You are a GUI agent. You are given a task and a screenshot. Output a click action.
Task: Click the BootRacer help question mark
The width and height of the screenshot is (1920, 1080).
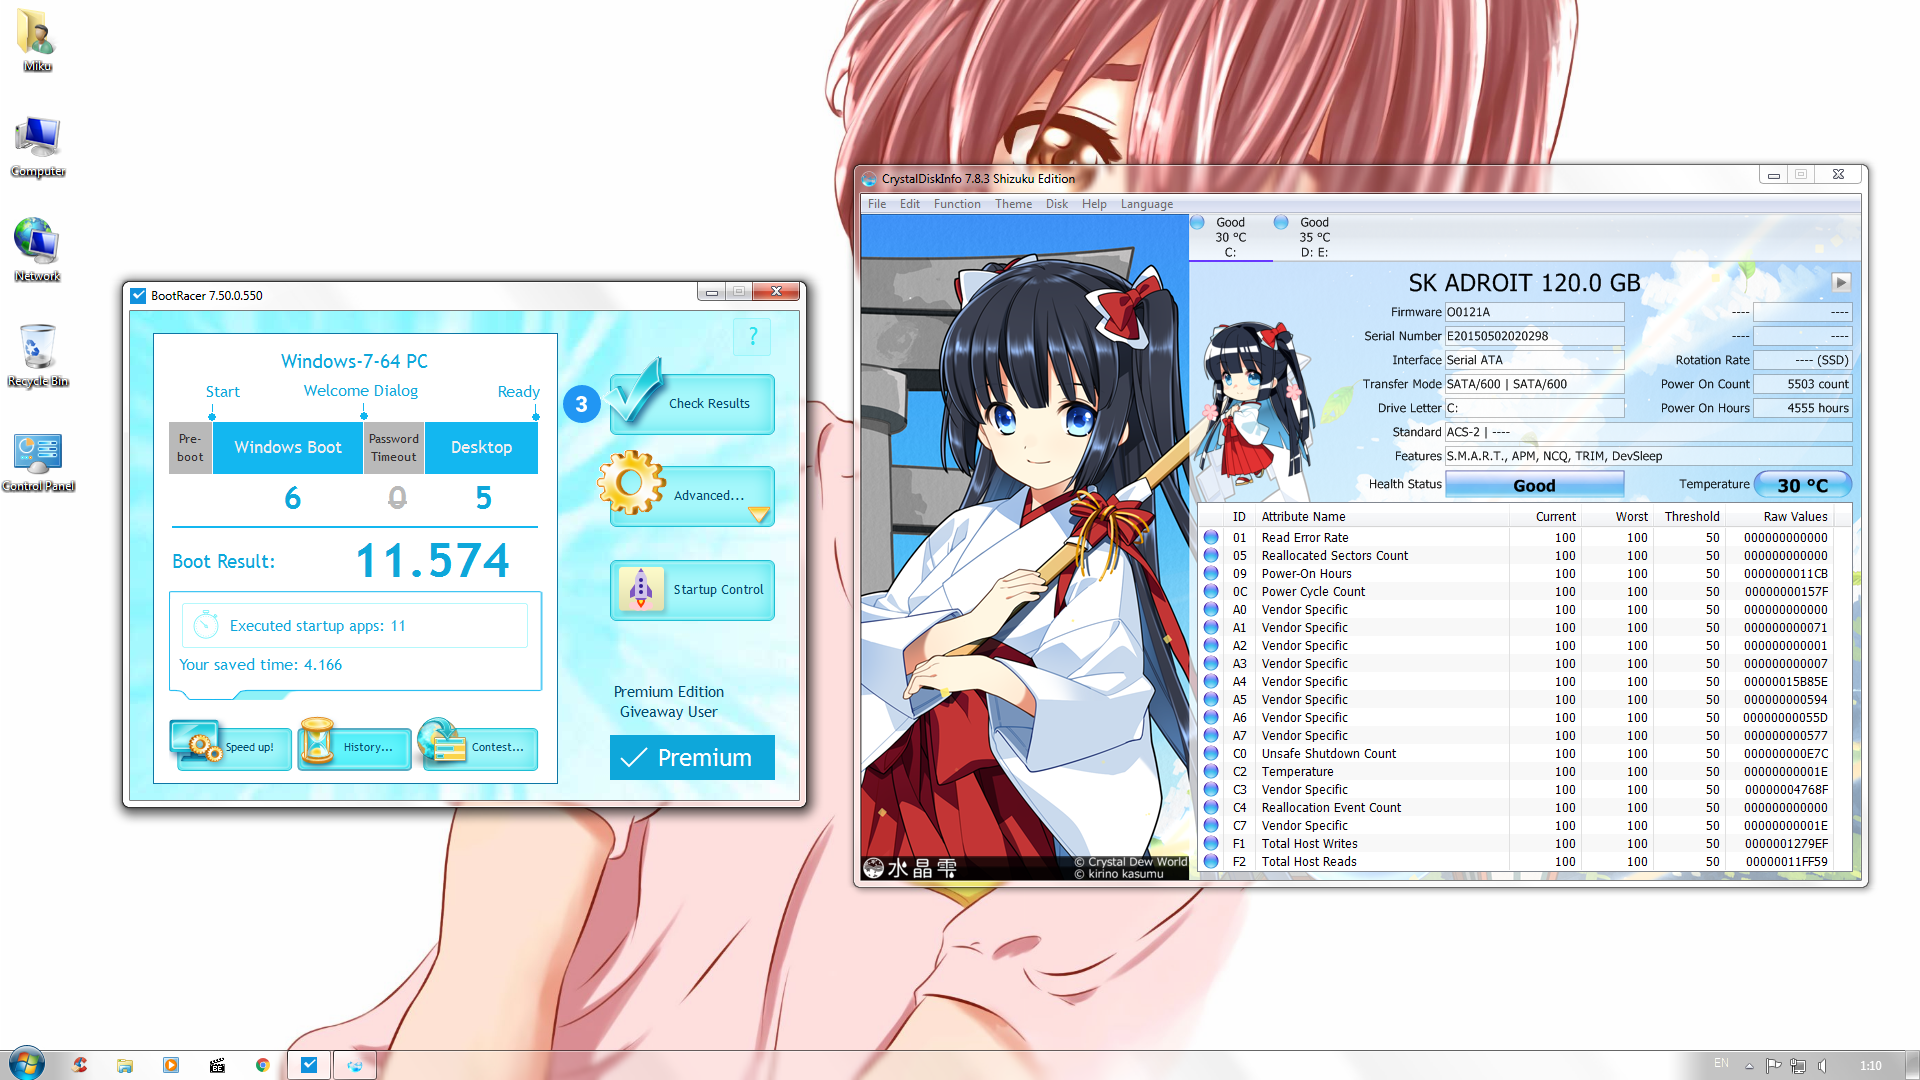[x=753, y=338]
